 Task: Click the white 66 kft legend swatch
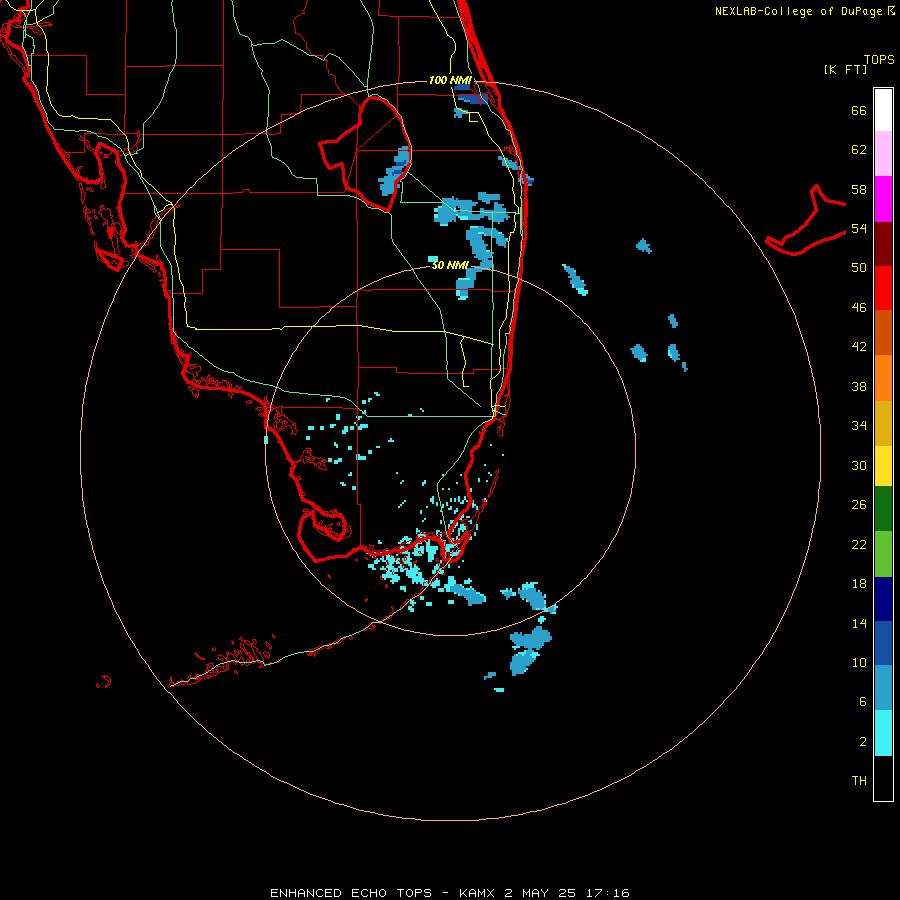tap(883, 110)
